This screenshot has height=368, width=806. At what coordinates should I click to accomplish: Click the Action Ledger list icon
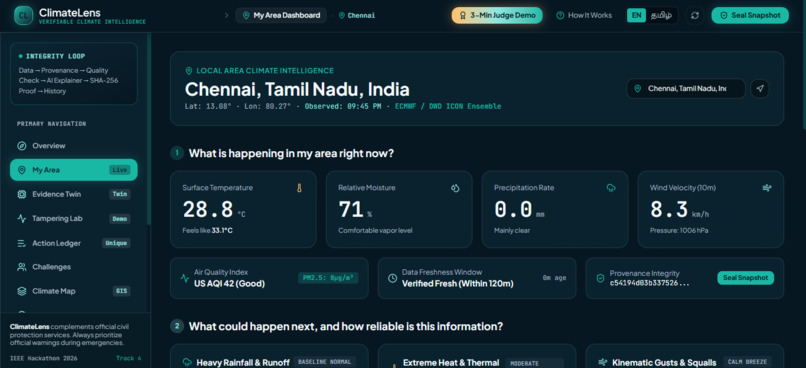pos(22,243)
